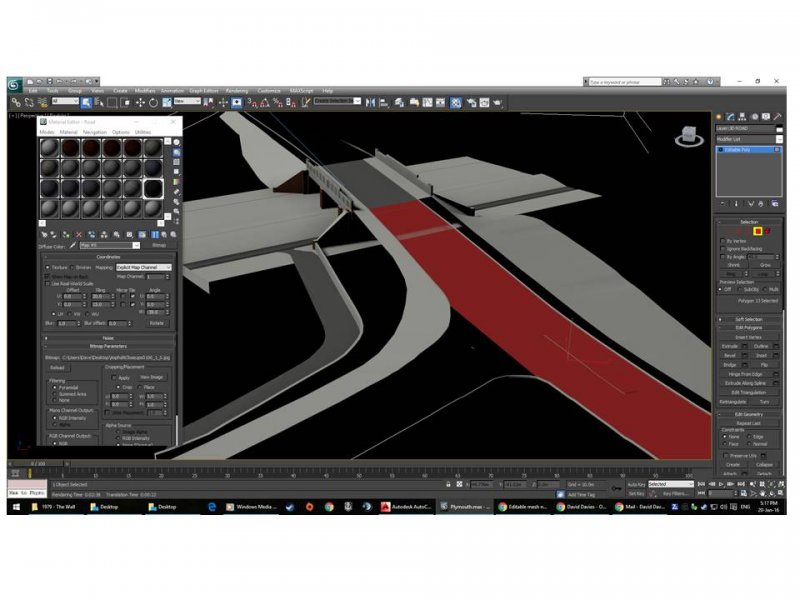Select the Pyramidal filtering radio button
Image resolution: width=800 pixels, height=600 pixels.
click(x=54, y=385)
